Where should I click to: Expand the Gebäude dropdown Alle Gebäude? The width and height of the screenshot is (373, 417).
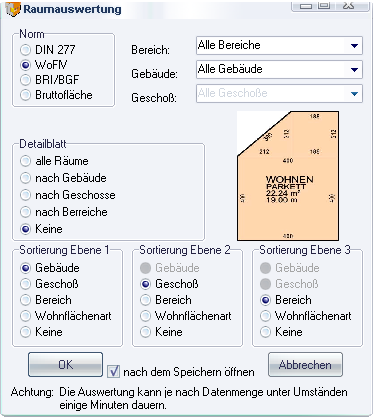(279, 69)
